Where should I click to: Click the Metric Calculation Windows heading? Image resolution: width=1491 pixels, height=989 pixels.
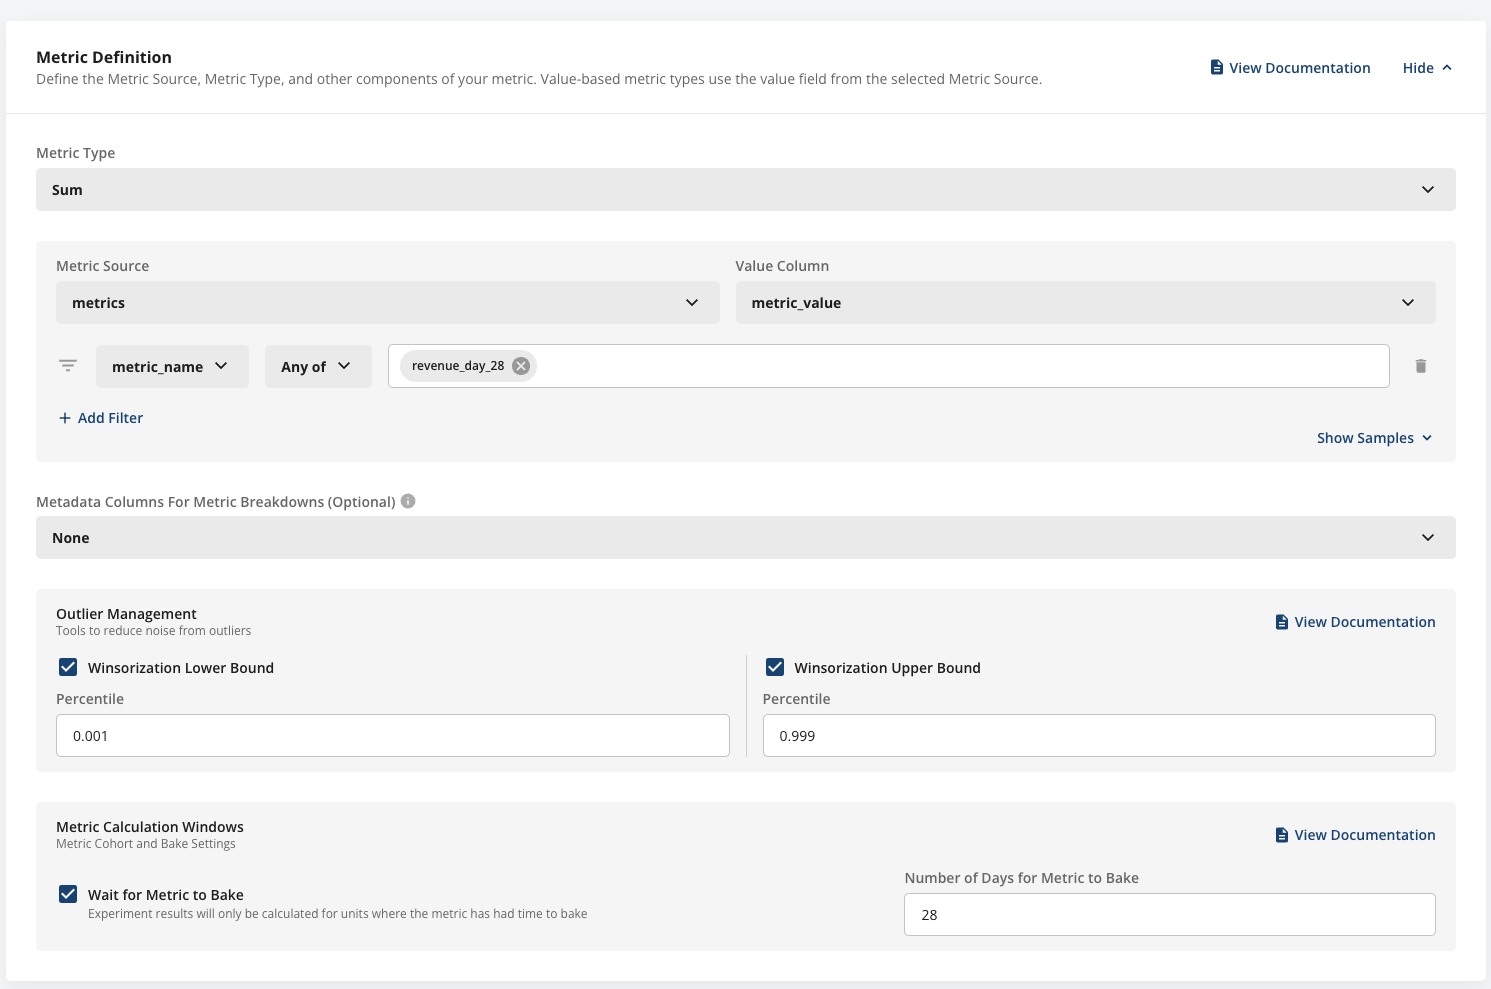click(150, 827)
